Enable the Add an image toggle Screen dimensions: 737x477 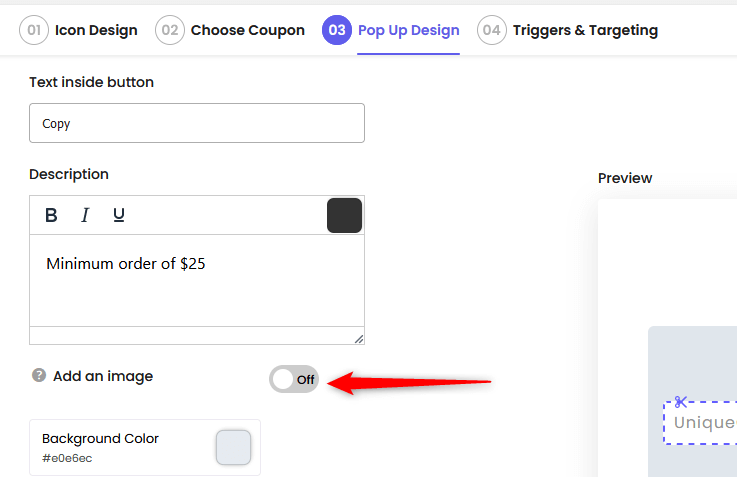click(294, 379)
